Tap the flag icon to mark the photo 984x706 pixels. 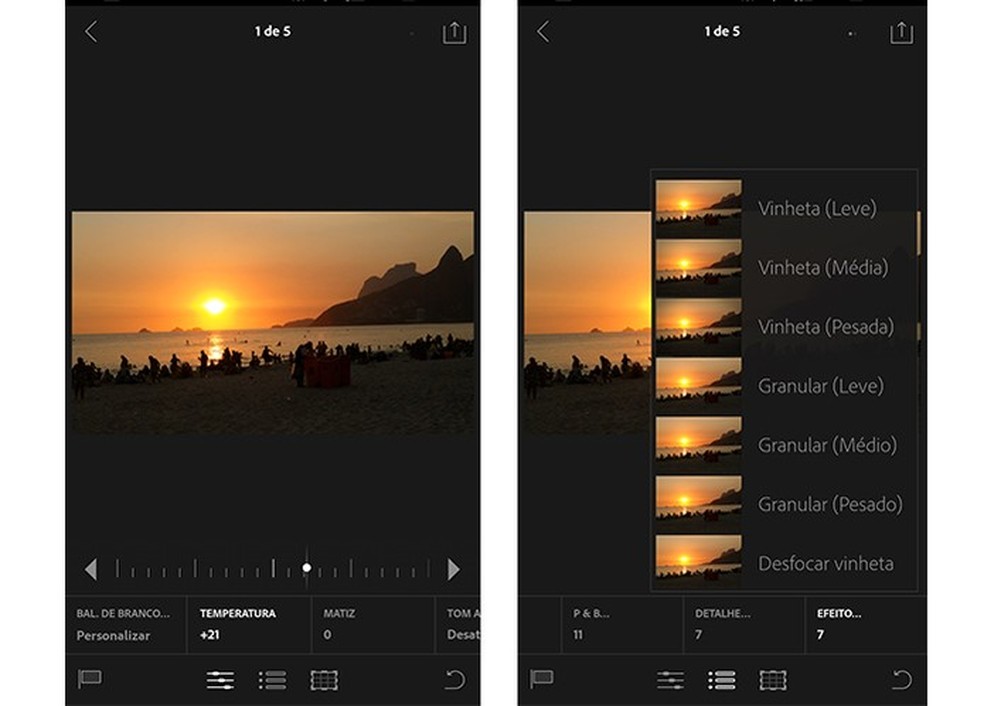[x=91, y=679]
